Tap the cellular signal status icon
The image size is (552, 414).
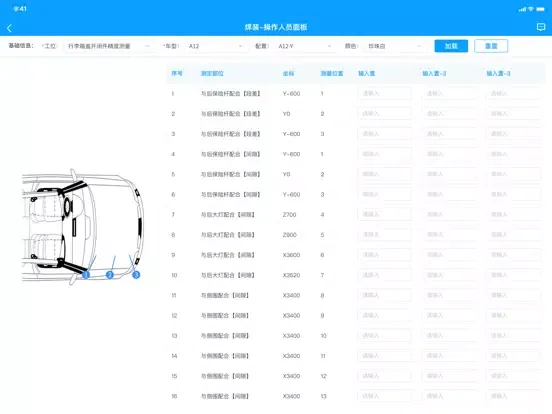click(x=522, y=9)
